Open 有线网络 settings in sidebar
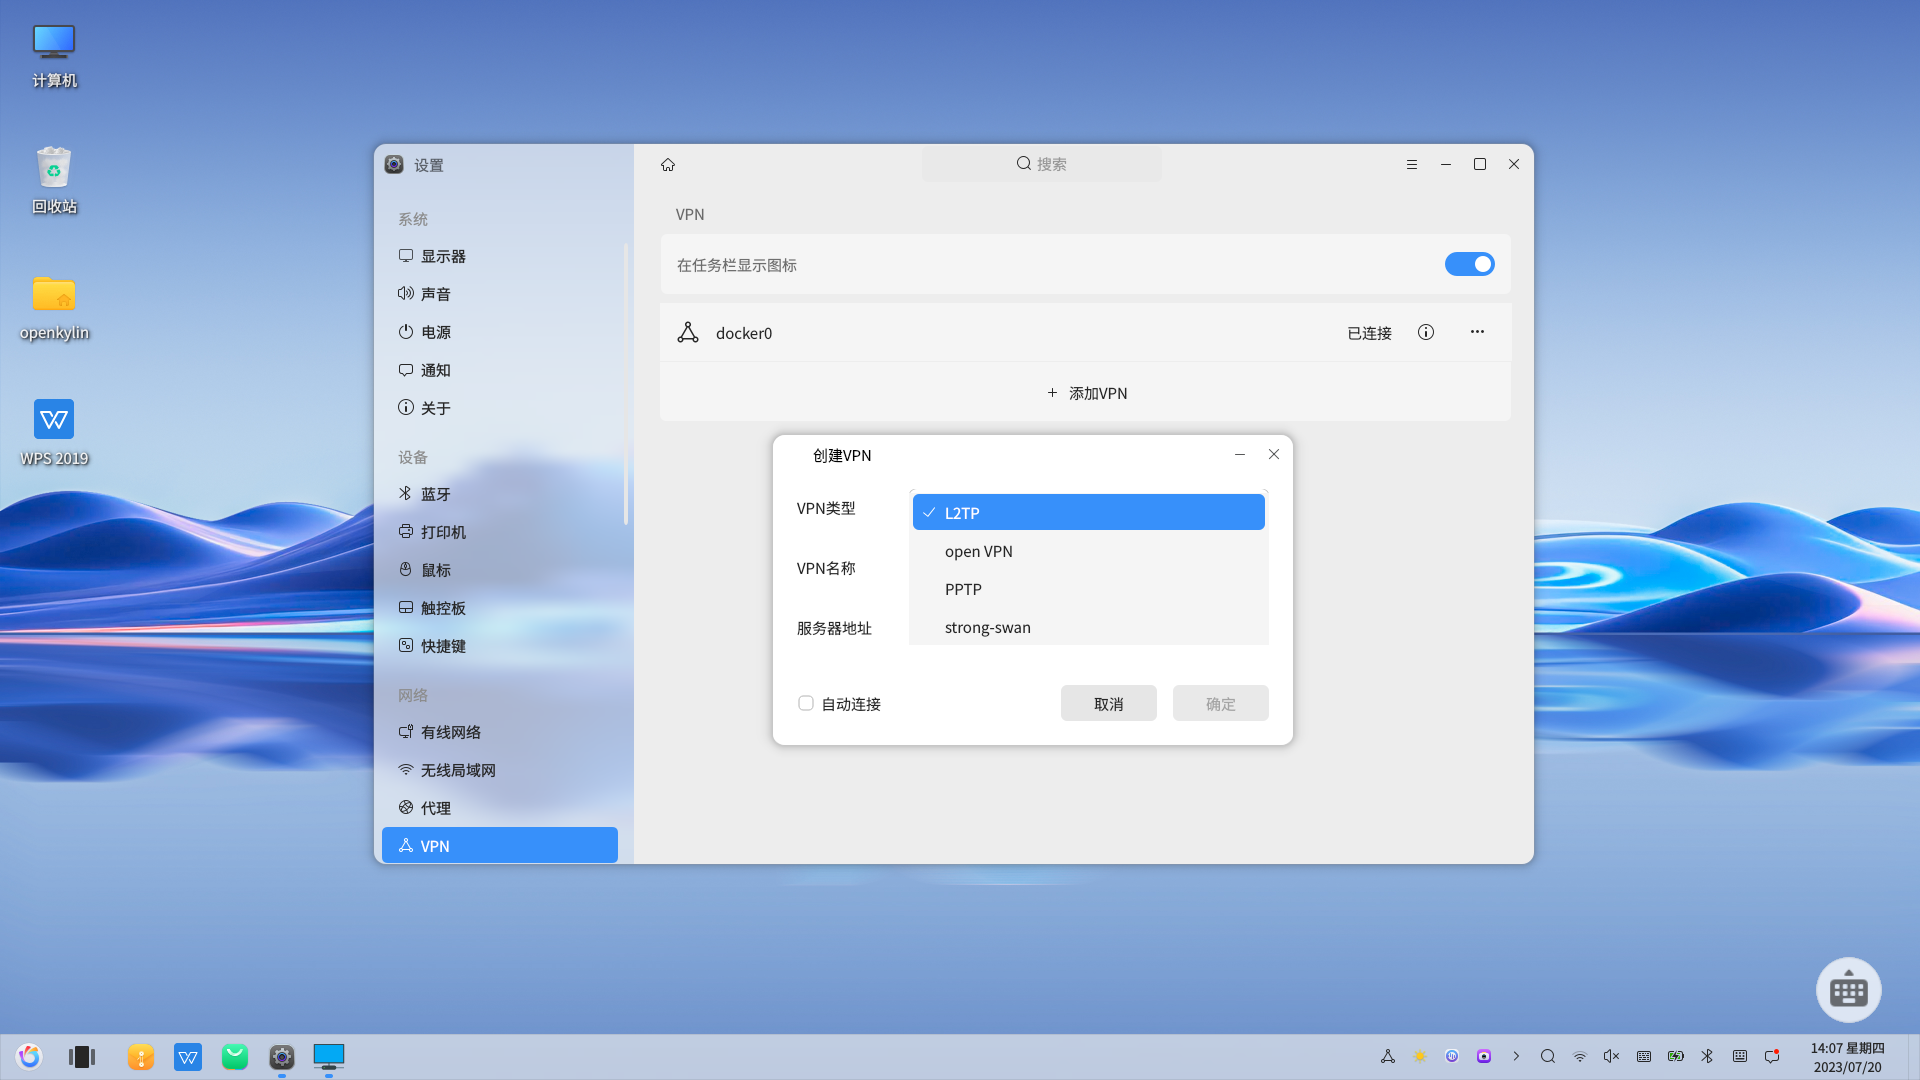 pyautogui.click(x=500, y=732)
